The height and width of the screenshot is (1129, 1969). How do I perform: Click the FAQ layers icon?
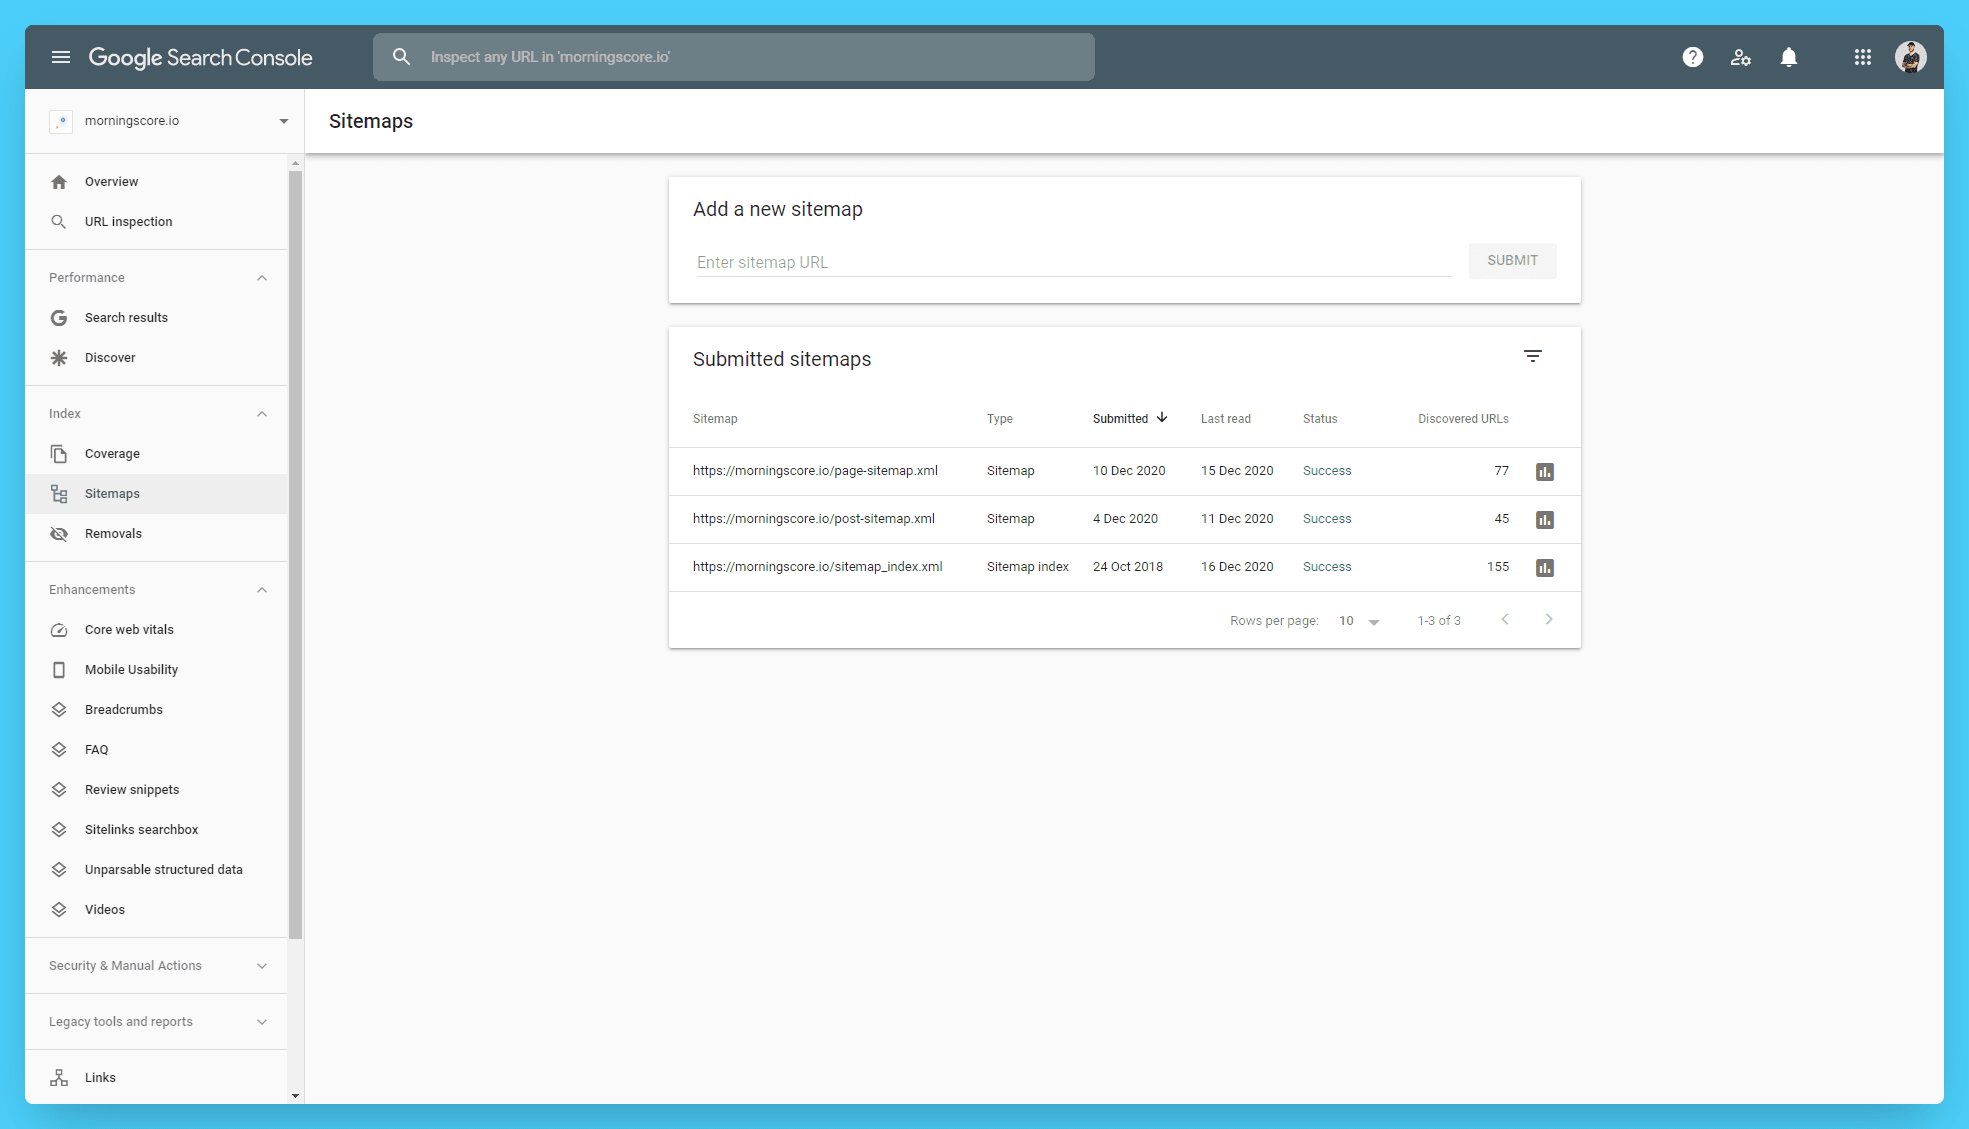[59, 750]
